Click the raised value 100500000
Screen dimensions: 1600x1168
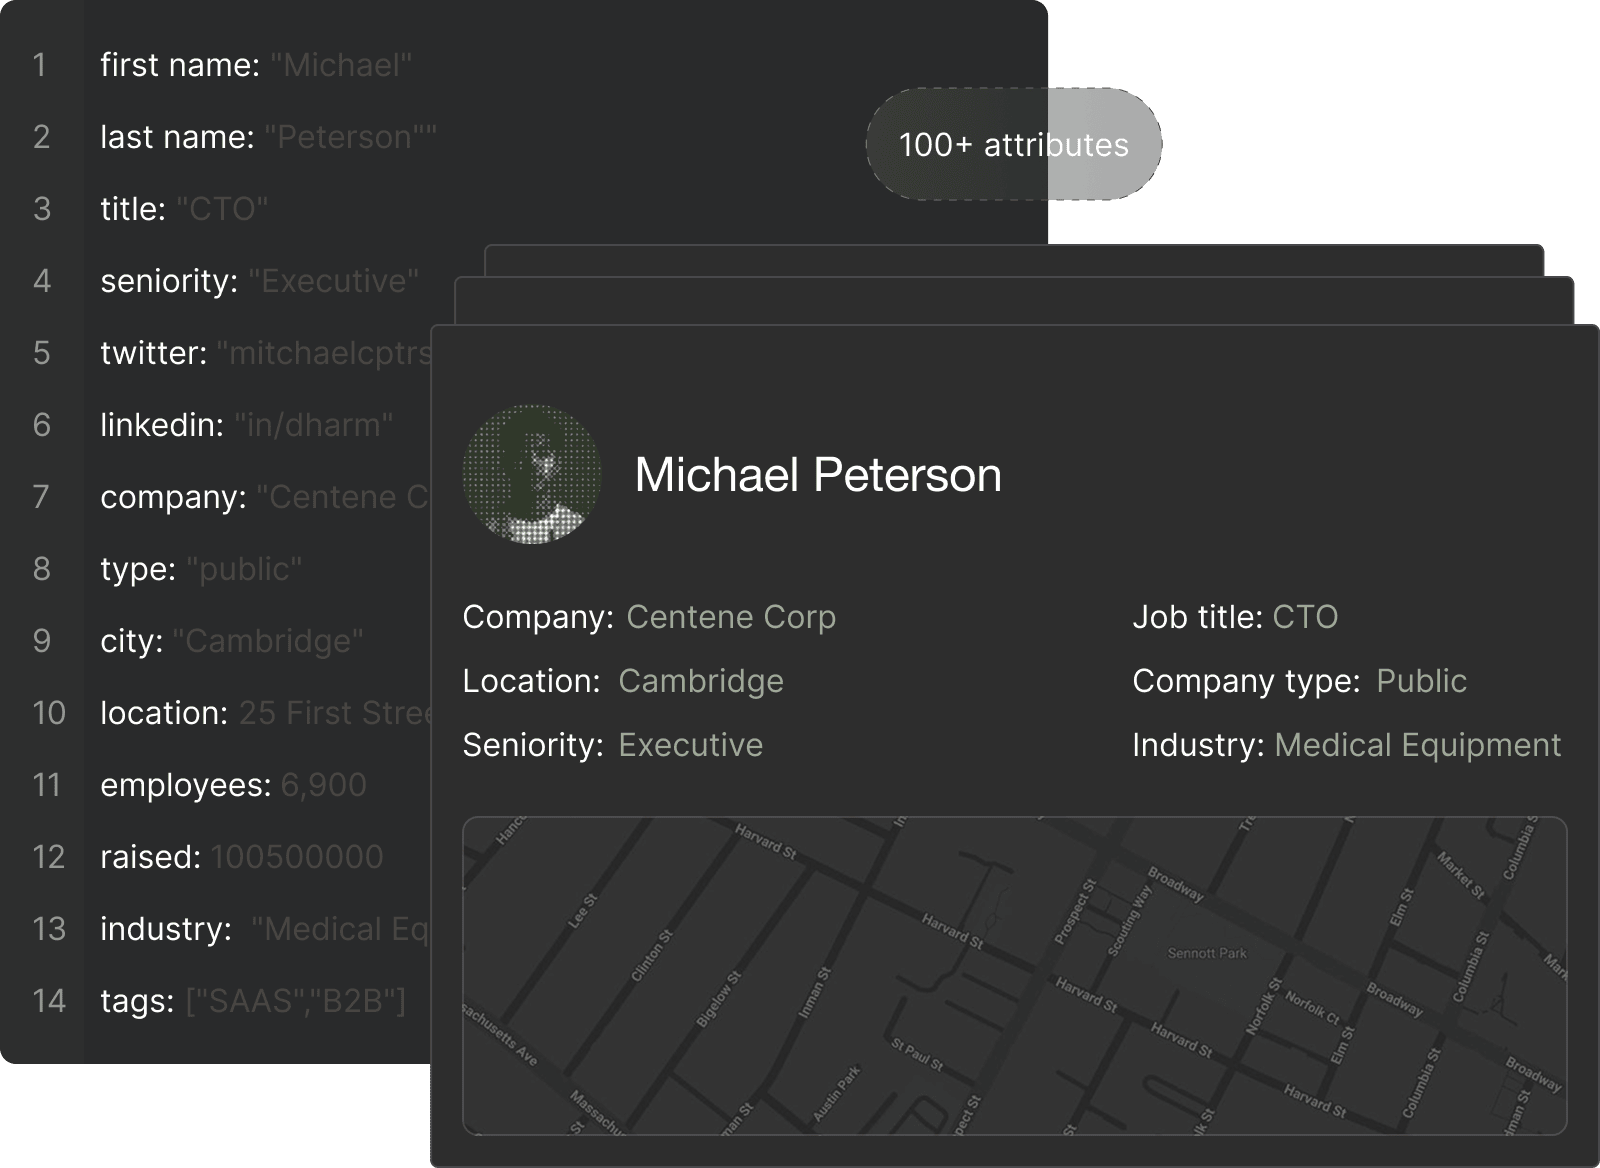[296, 857]
